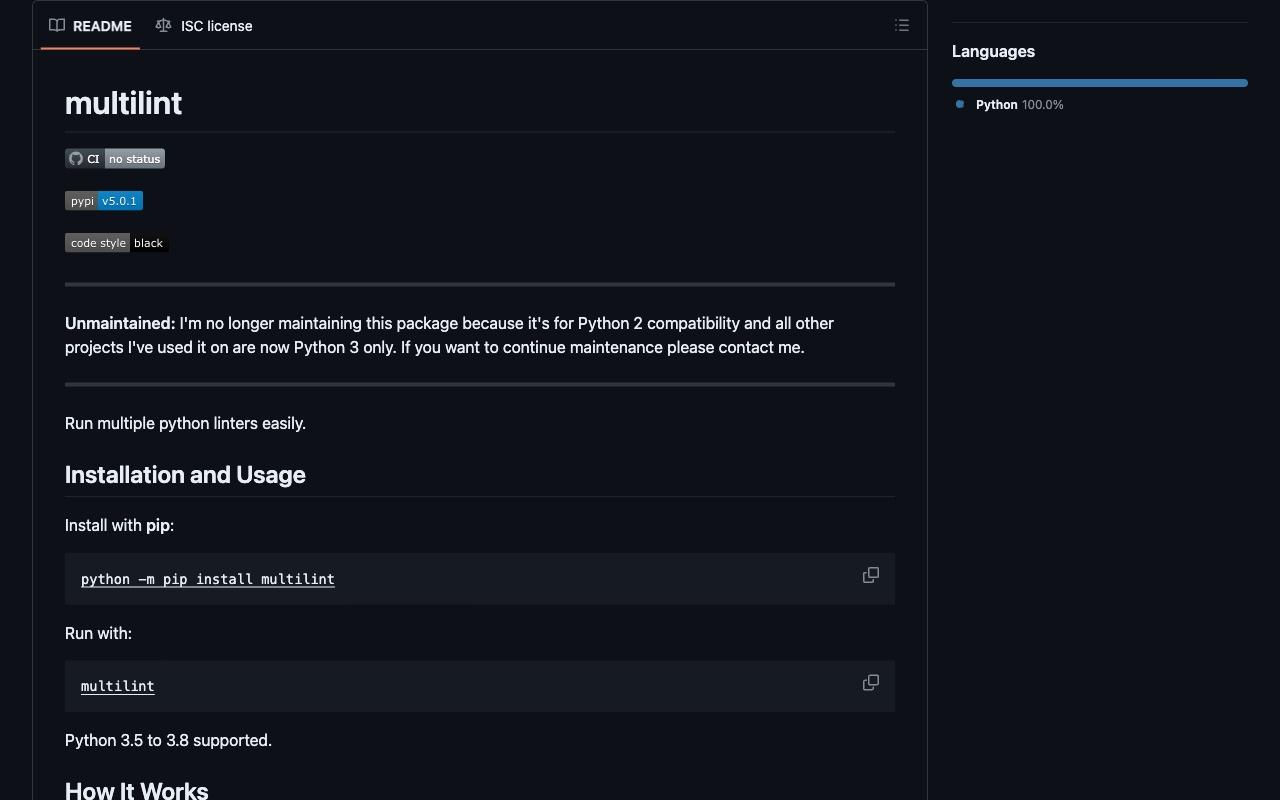The width and height of the screenshot is (1280, 800).
Task: Click Run multiple python linters easily text
Action: (185, 423)
